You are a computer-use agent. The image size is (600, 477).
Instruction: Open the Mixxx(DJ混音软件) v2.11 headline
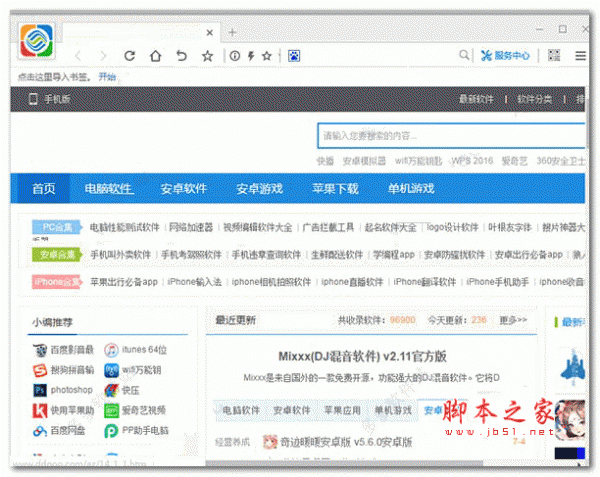tap(362, 357)
